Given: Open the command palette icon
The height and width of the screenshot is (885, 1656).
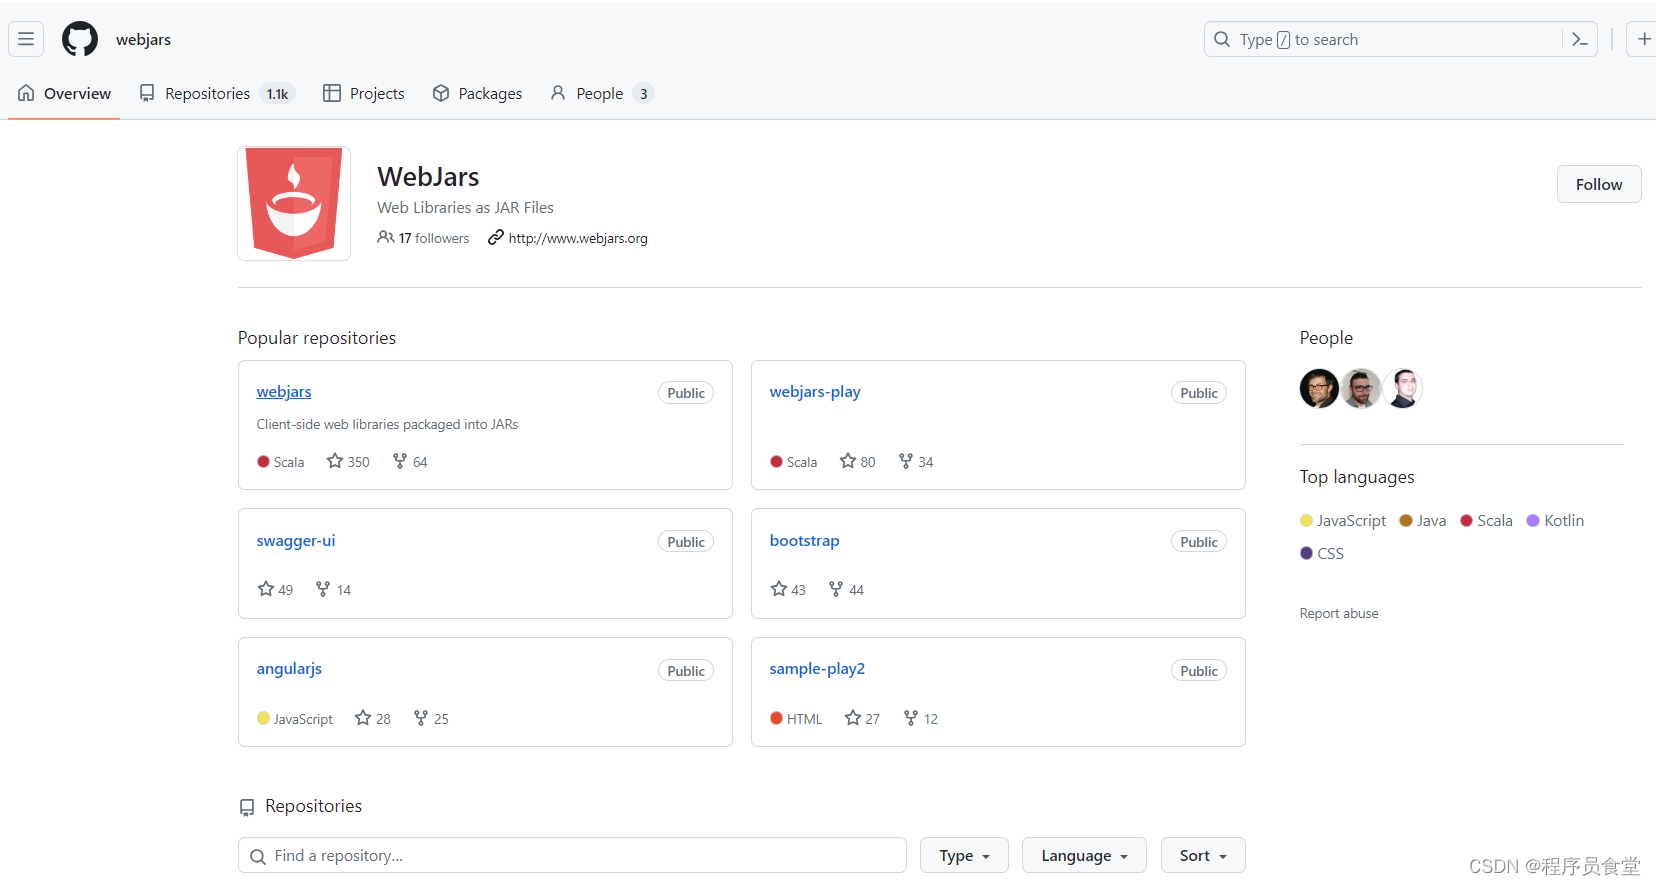Looking at the screenshot, I should 1580,39.
